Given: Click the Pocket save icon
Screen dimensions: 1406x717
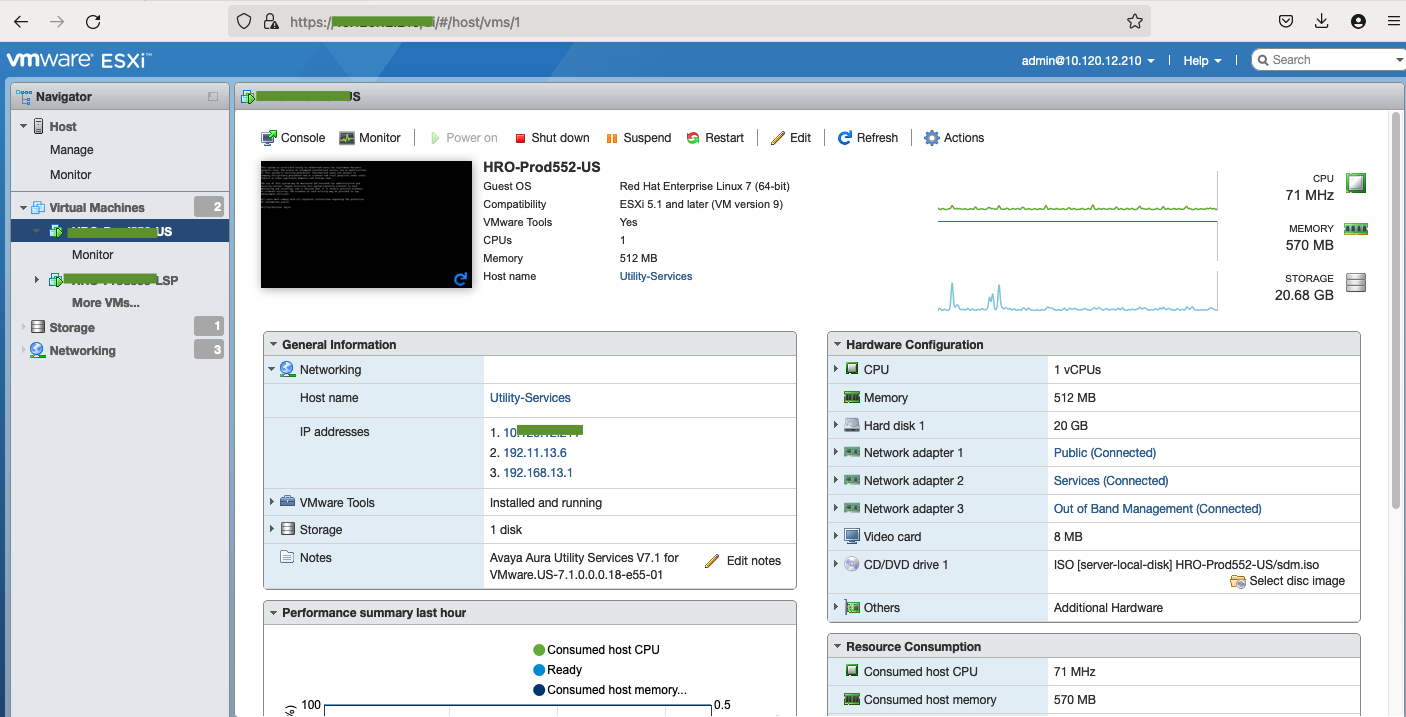Looking at the screenshot, I should tap(1286, 21).
